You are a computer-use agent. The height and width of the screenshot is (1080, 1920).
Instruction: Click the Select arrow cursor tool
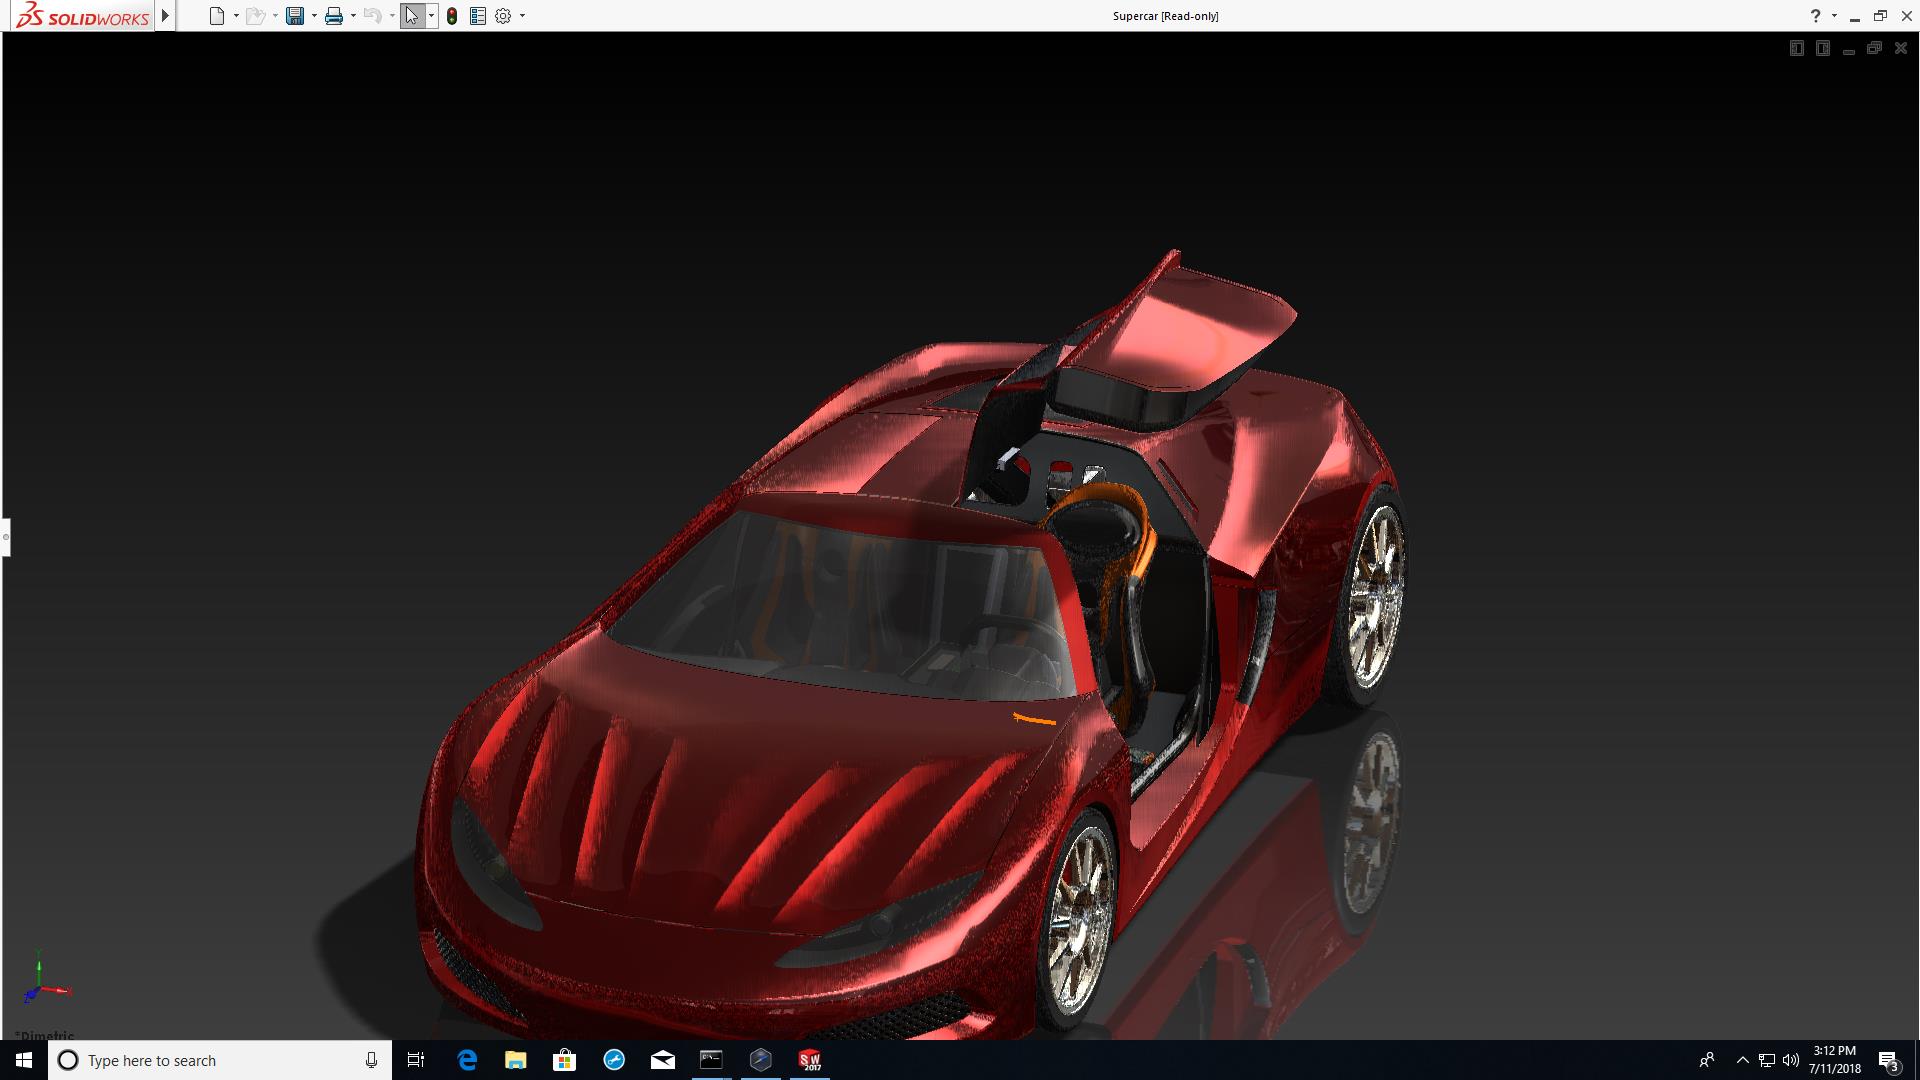pyautogui.click(x=411, y=16)
